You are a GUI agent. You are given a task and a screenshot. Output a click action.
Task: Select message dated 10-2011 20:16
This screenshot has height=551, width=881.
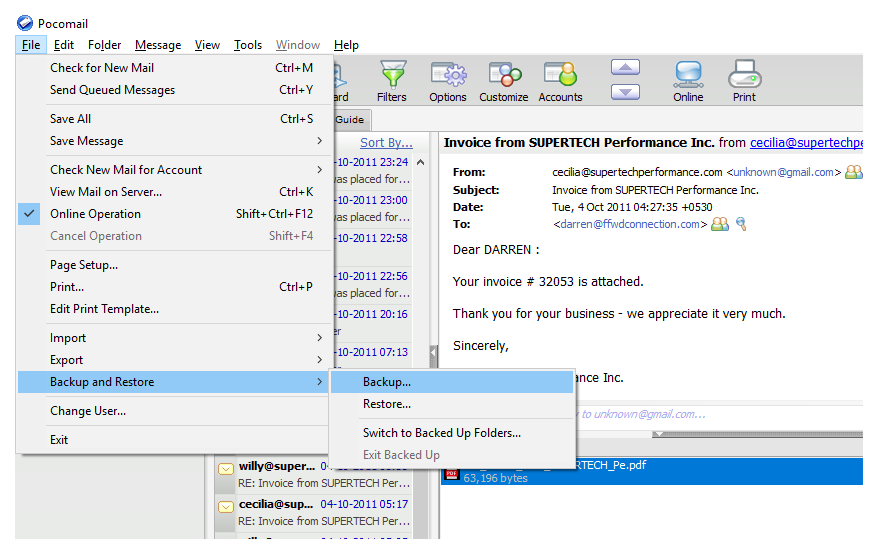(373, 323)
